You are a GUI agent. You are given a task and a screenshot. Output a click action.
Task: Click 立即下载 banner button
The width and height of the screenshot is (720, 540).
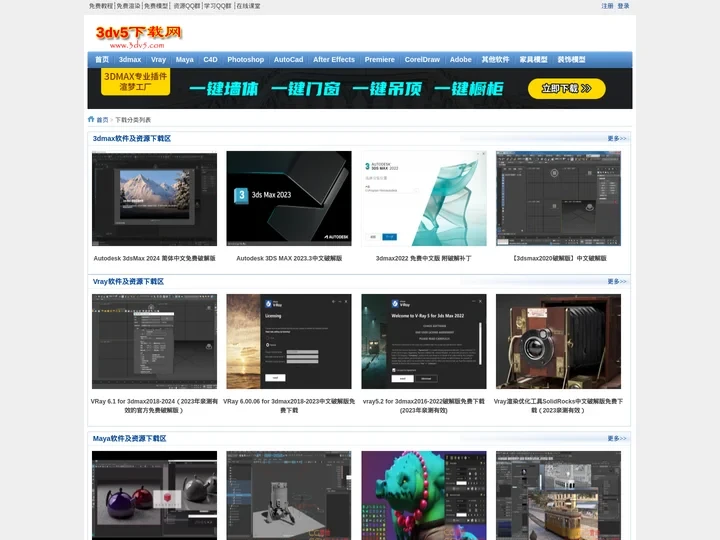click(x=567, y=89)
